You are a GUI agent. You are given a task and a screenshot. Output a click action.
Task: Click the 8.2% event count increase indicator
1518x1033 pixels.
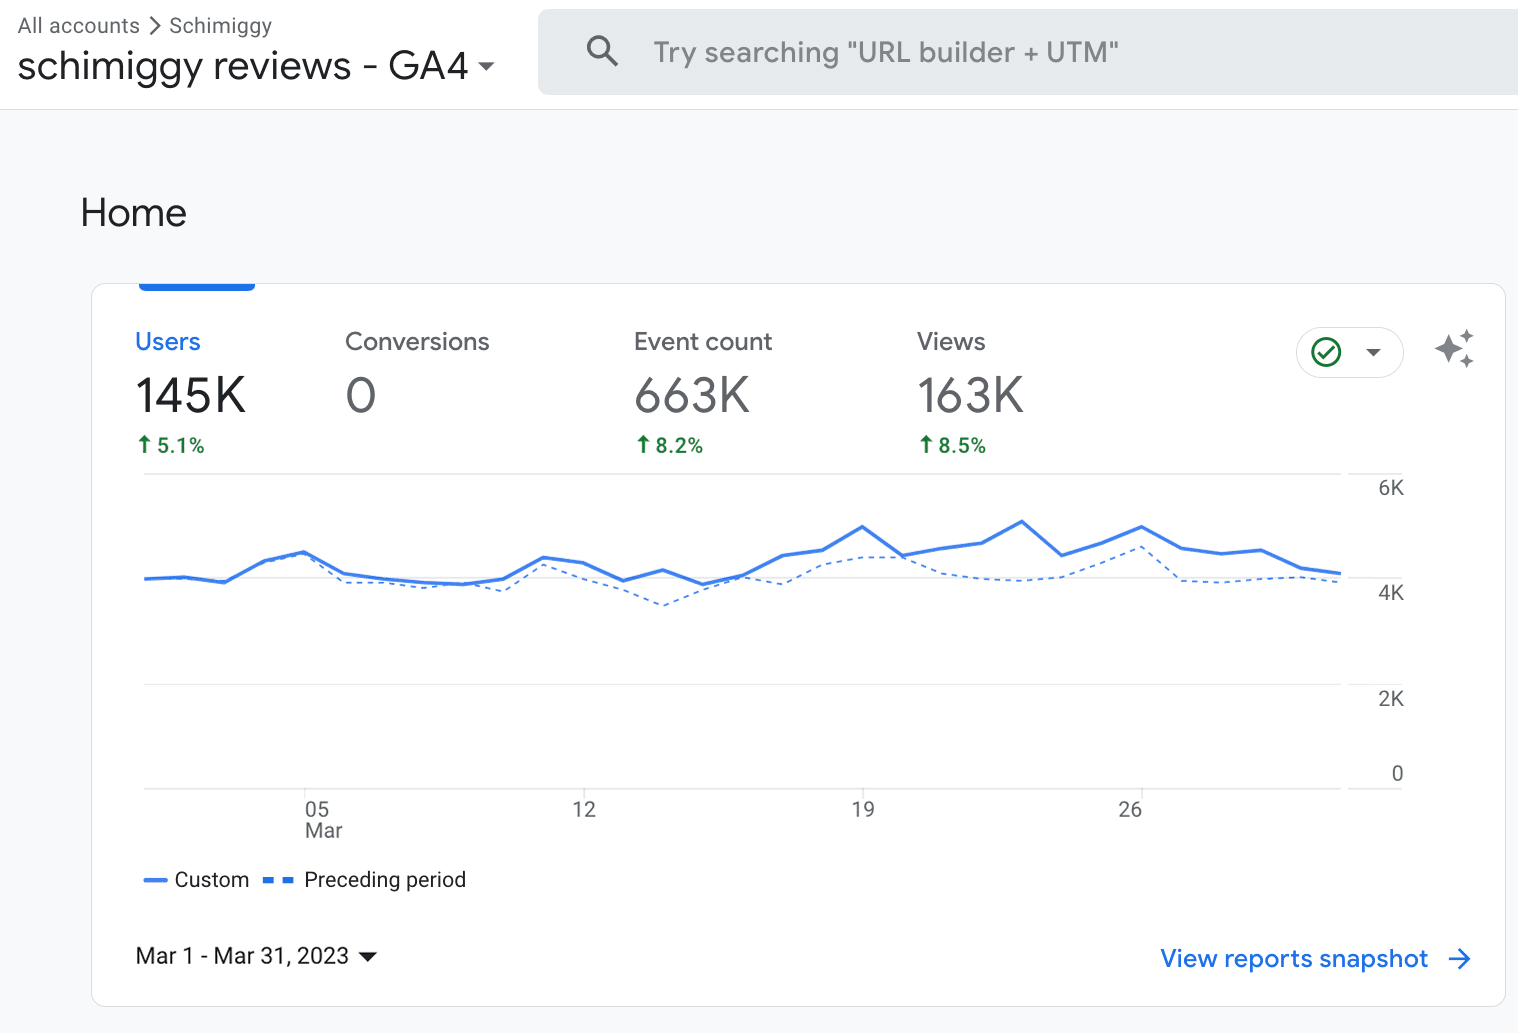point(670,445)
